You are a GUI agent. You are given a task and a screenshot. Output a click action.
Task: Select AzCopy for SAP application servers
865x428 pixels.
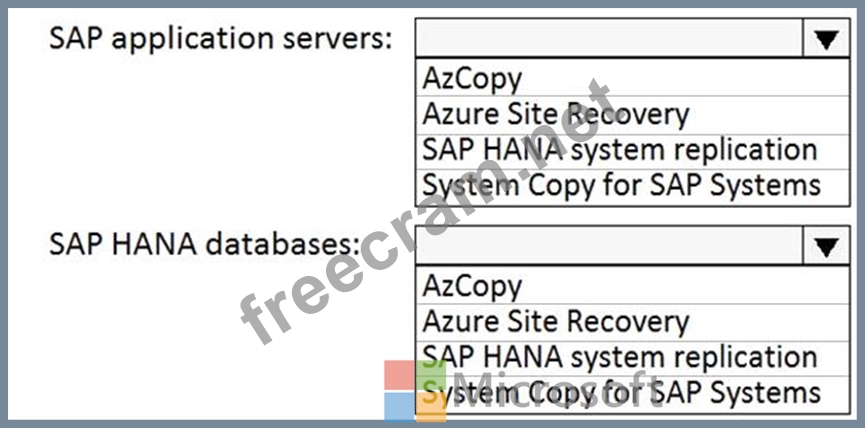click(x=472, y=78)
